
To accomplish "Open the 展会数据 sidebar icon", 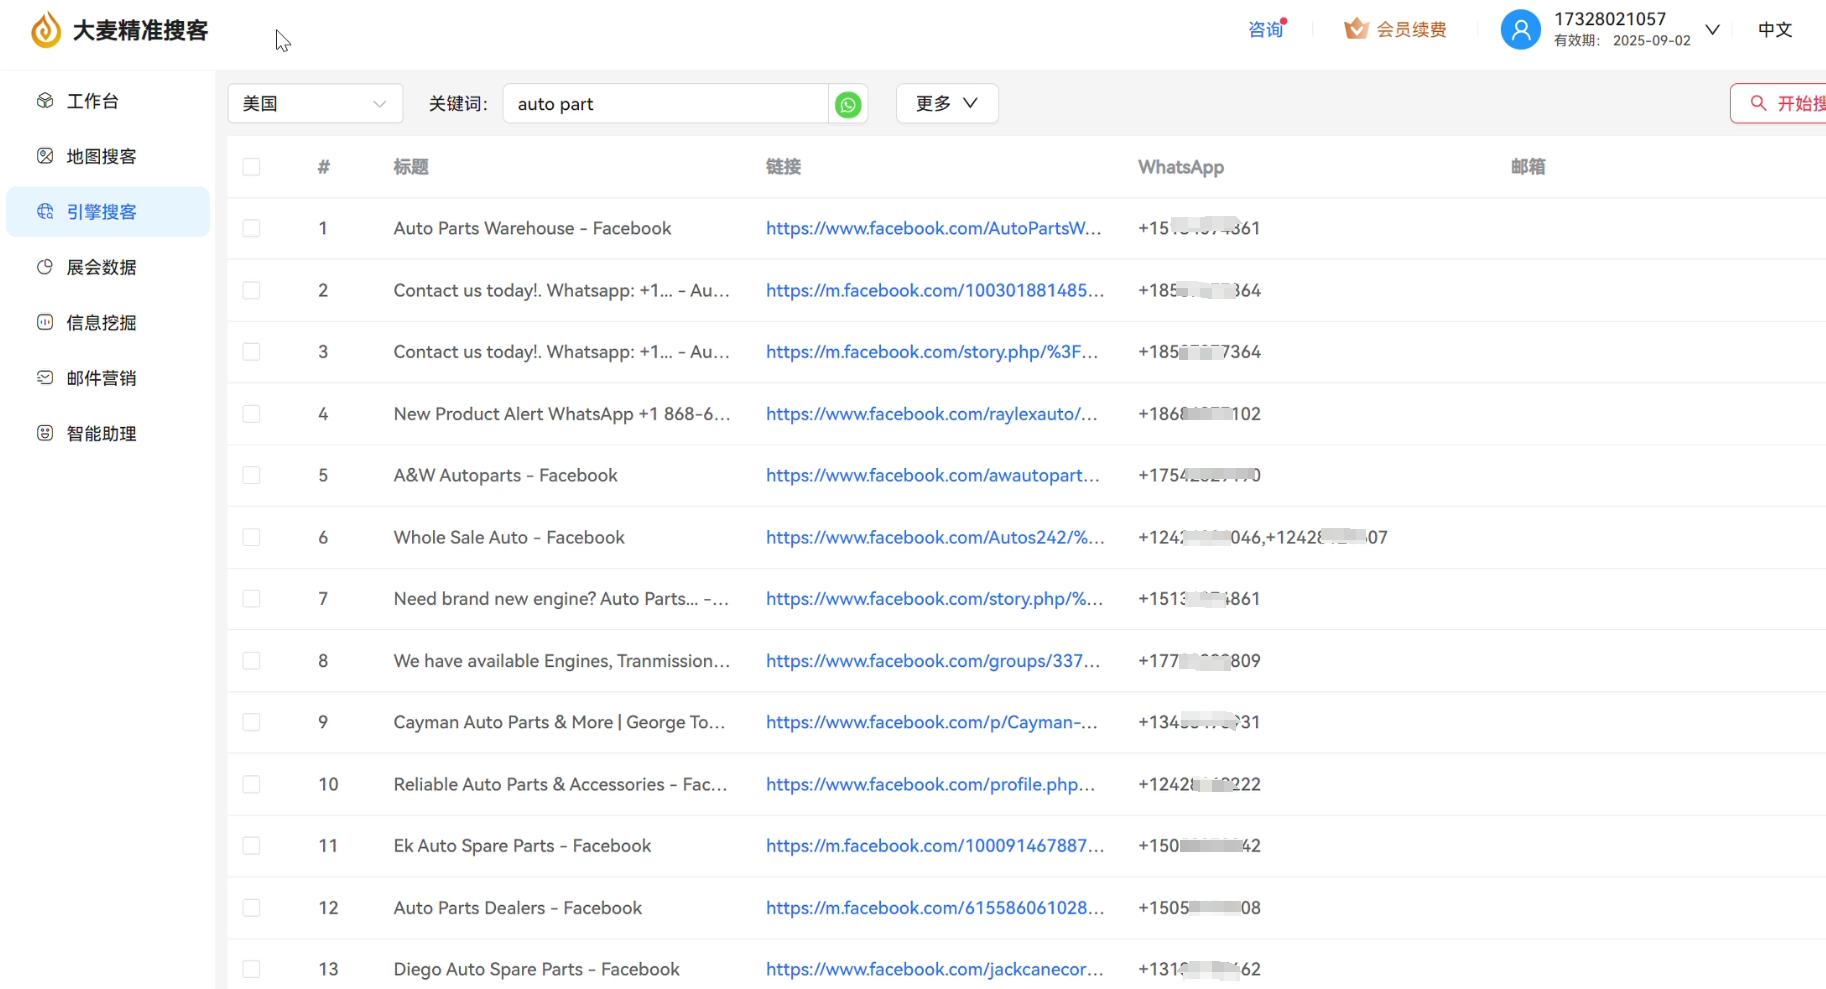I will click(x=45, y=267).
